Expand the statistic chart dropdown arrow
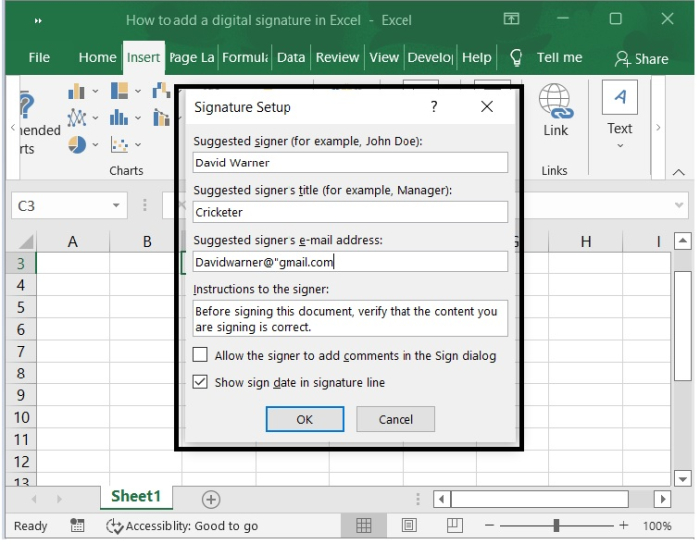The width and height of the screenshot is (700, 544). (x=138, y=118)
